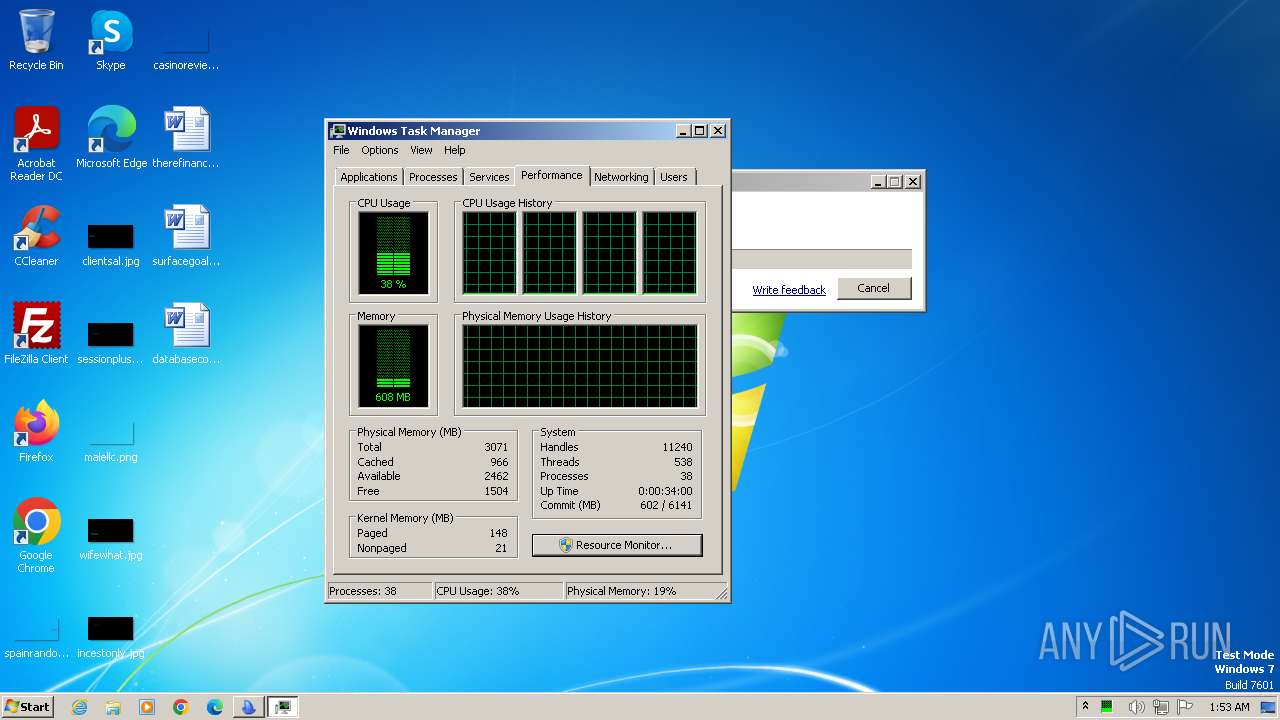This screenshot has width=1280, height=720.
Task: Click the network tray icon
Action: [1161, 707]
